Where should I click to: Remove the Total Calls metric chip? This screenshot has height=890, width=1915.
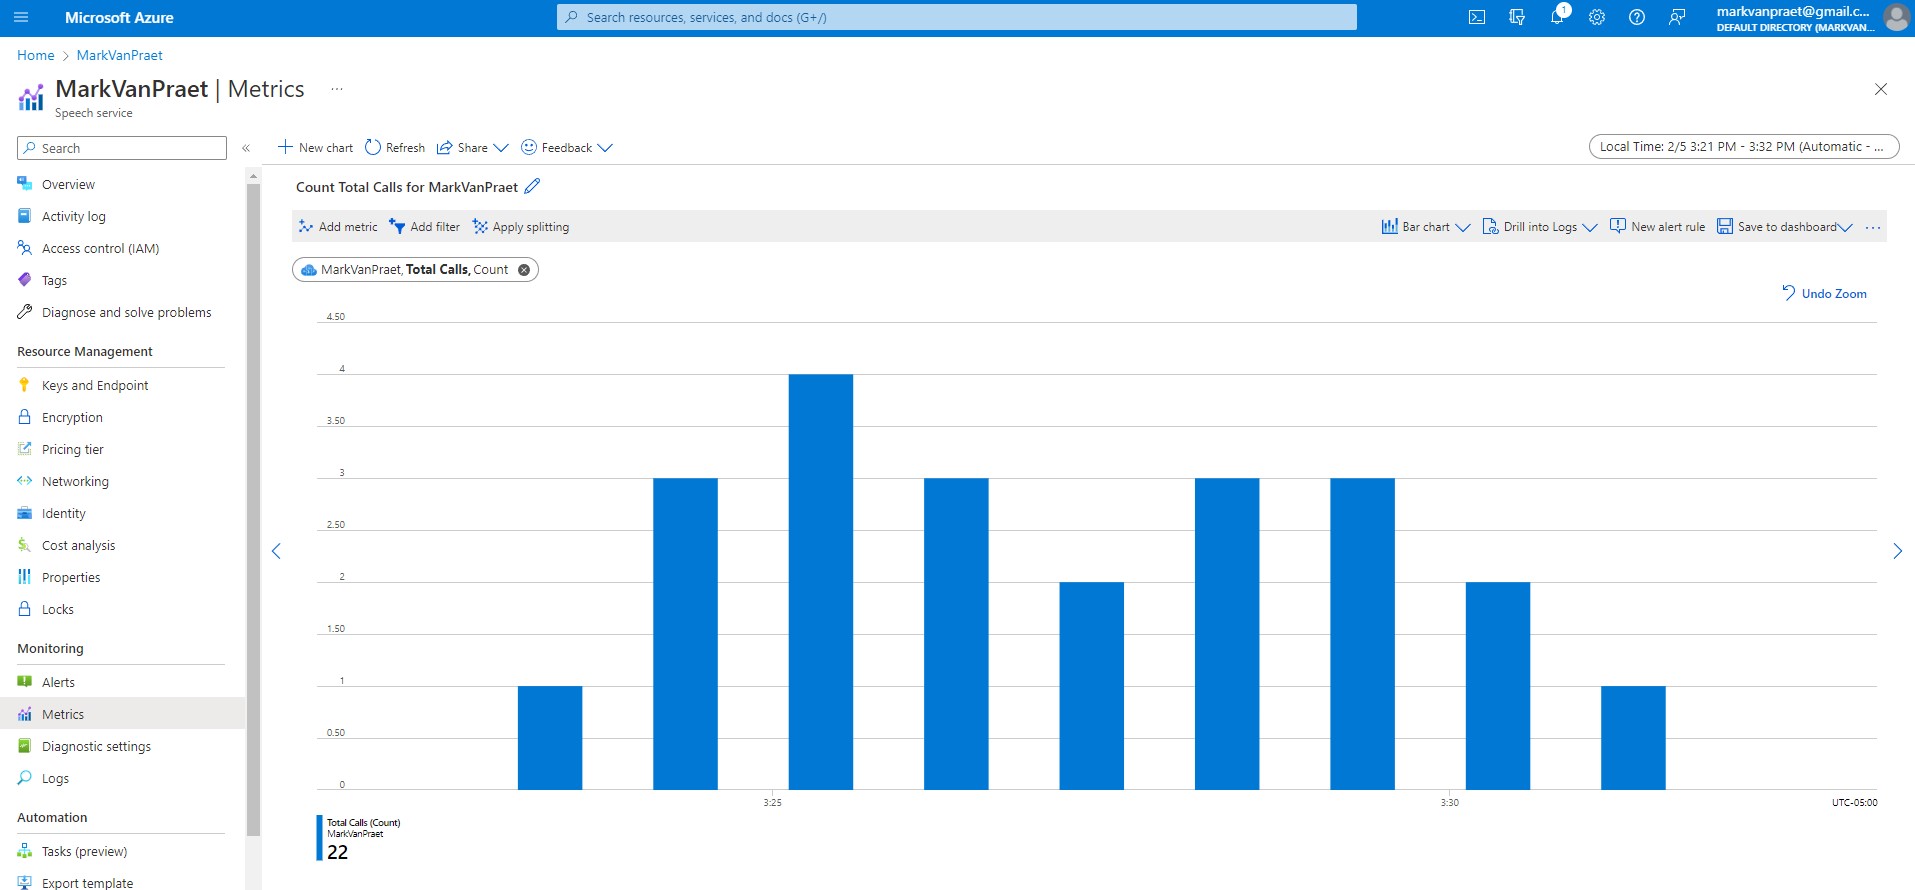[524, 270]
